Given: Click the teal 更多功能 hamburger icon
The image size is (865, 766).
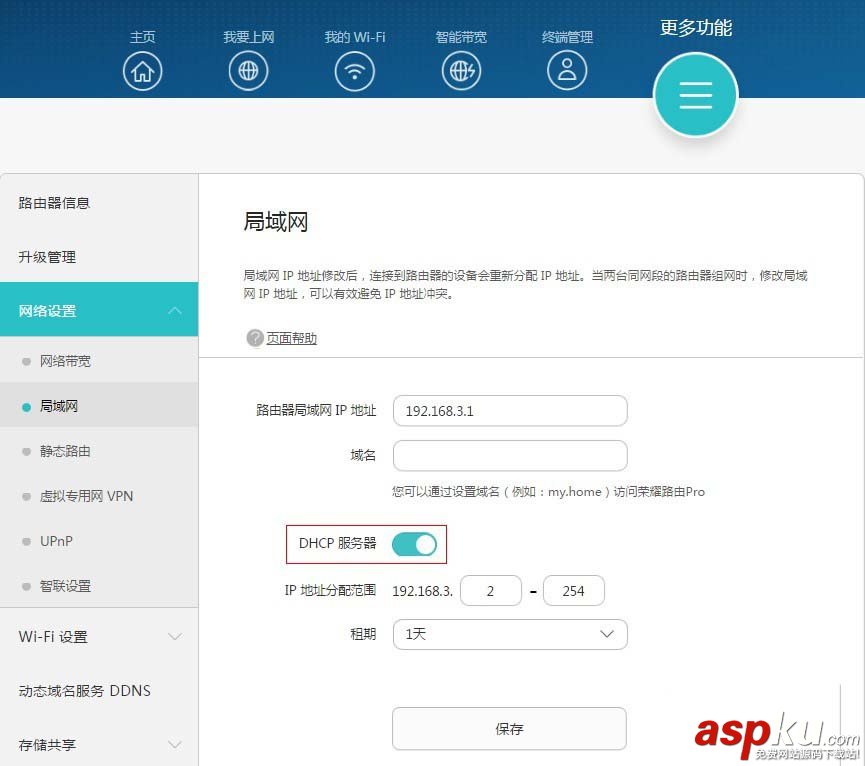Looking at the screenshot, I should tap(695, 95).
